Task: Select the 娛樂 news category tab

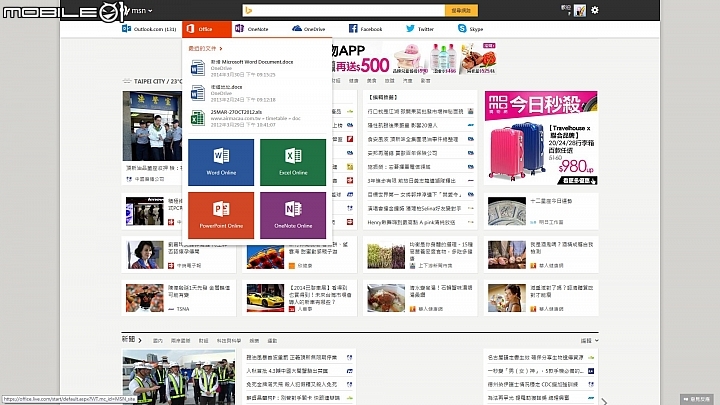Action: pyautogui.click(x=254, y=341)
